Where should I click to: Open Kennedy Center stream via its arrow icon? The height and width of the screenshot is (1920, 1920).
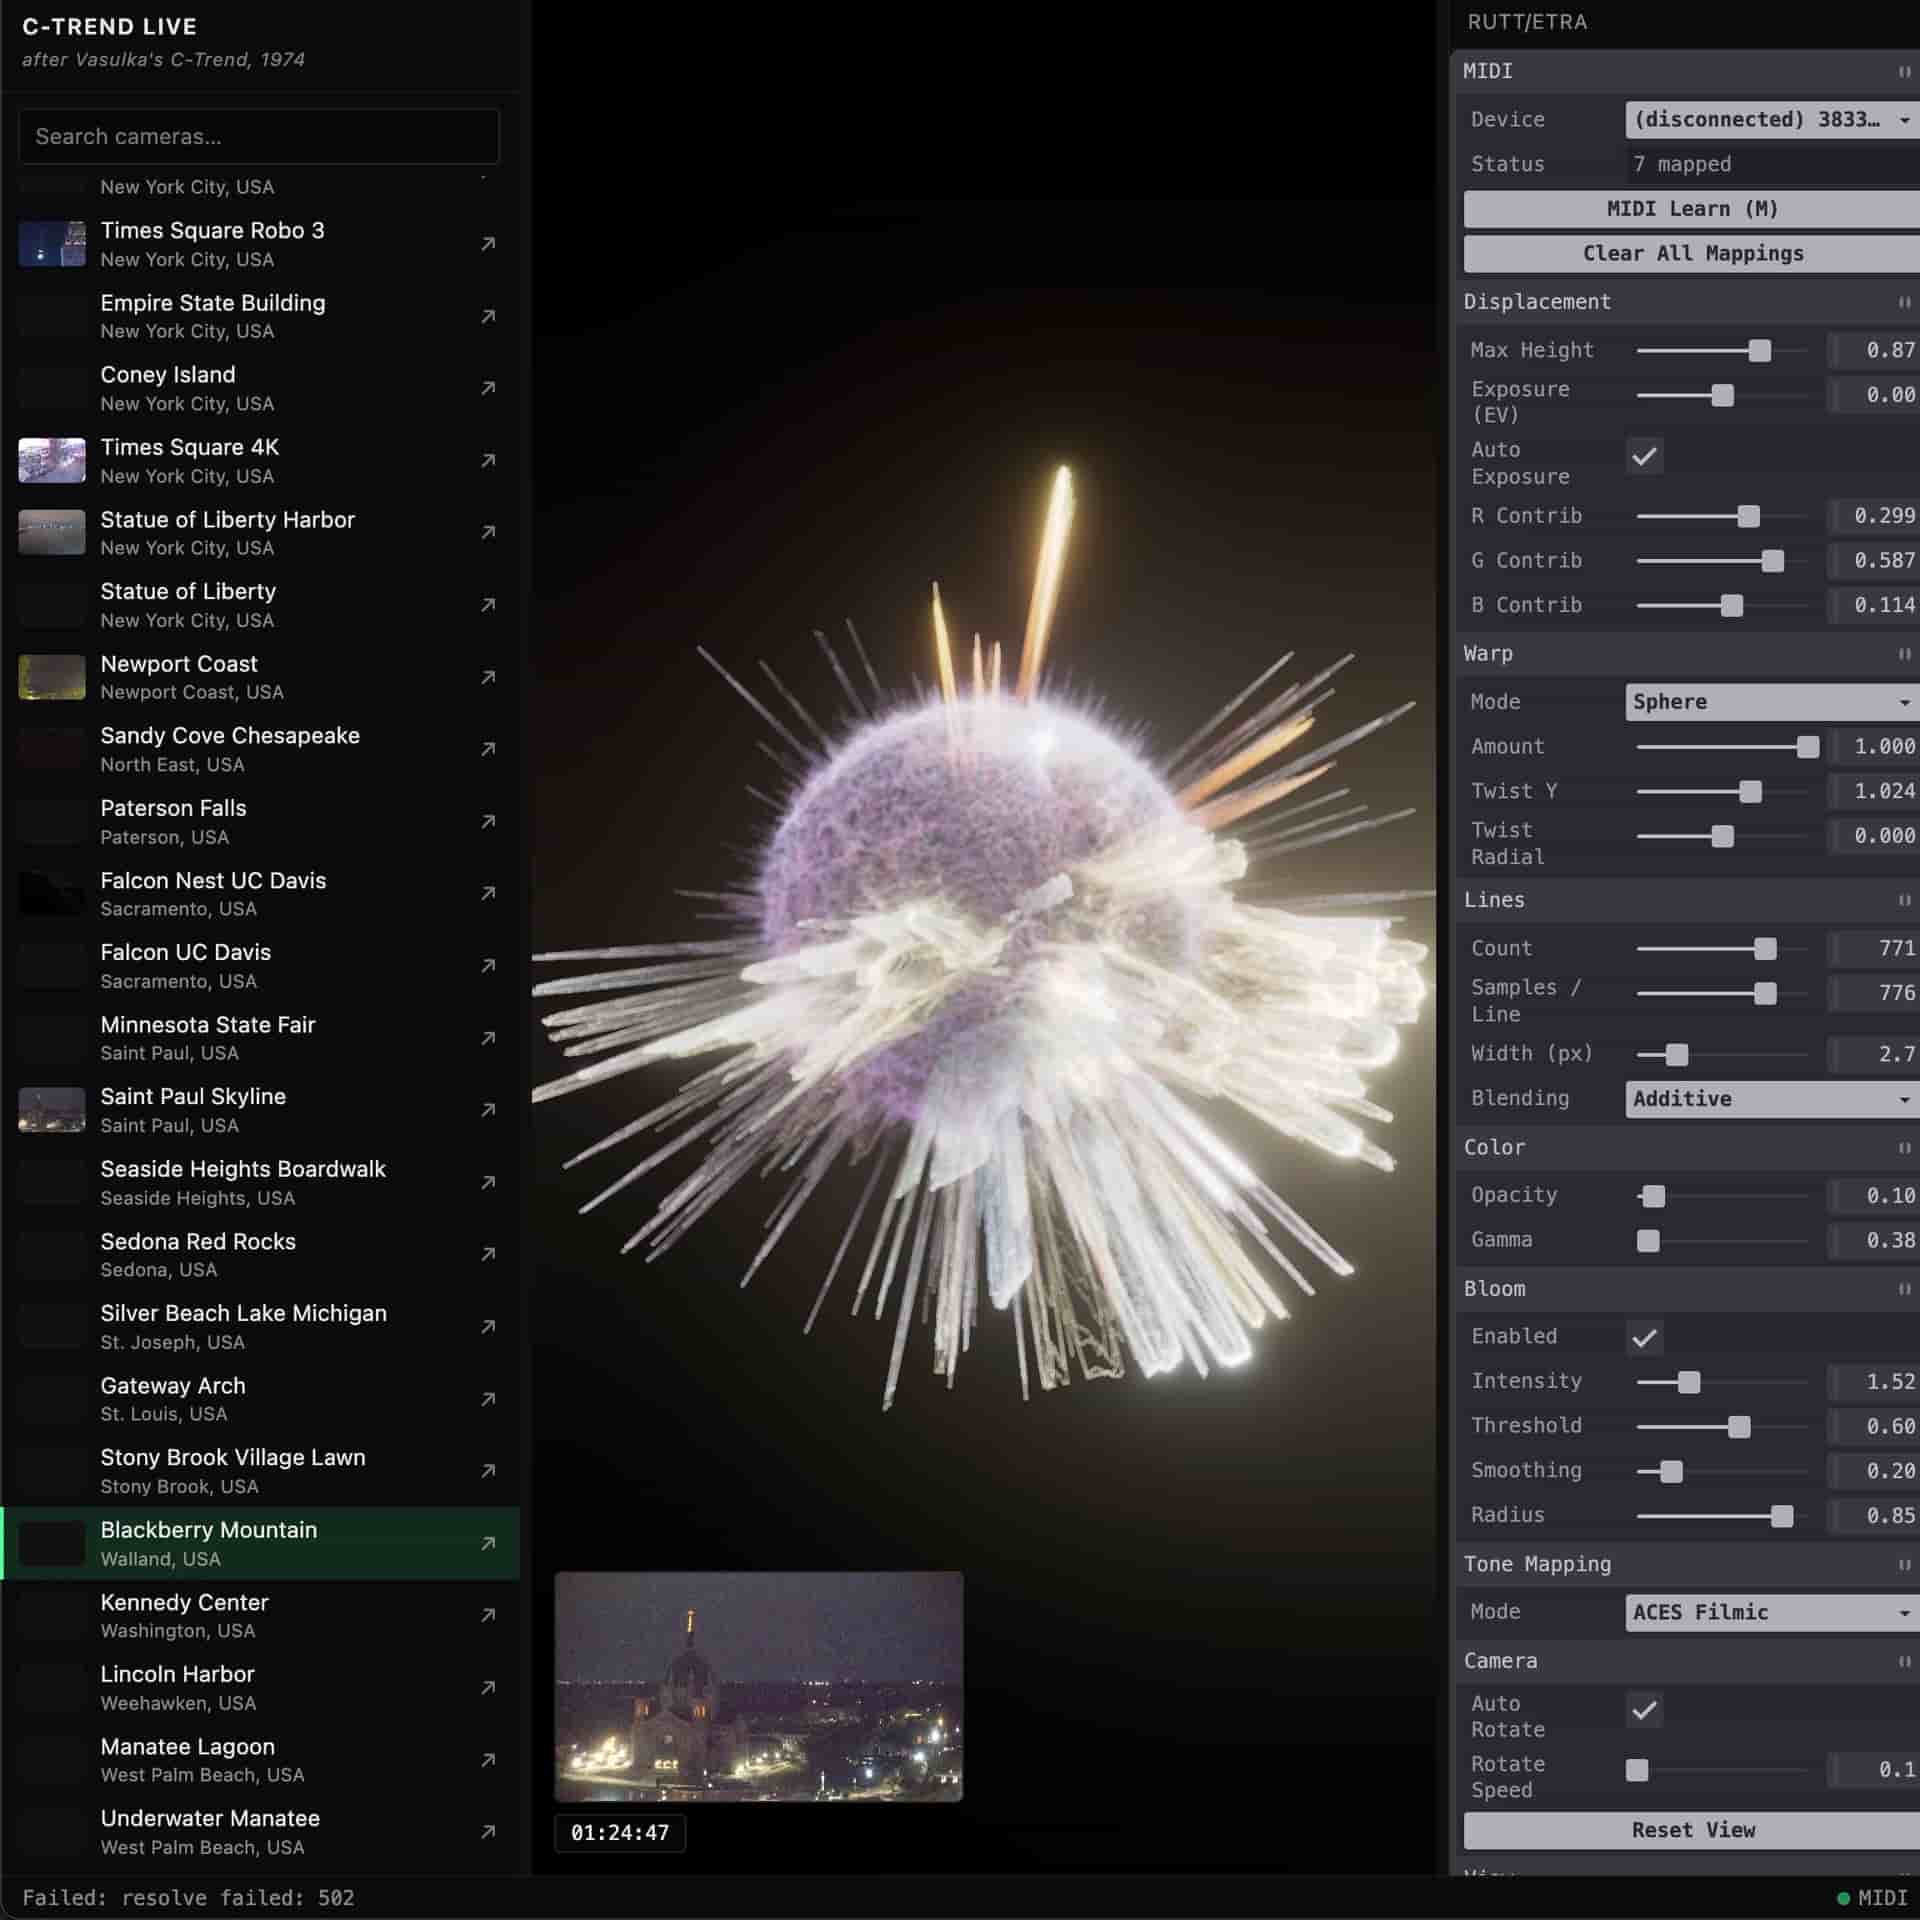487,1615
